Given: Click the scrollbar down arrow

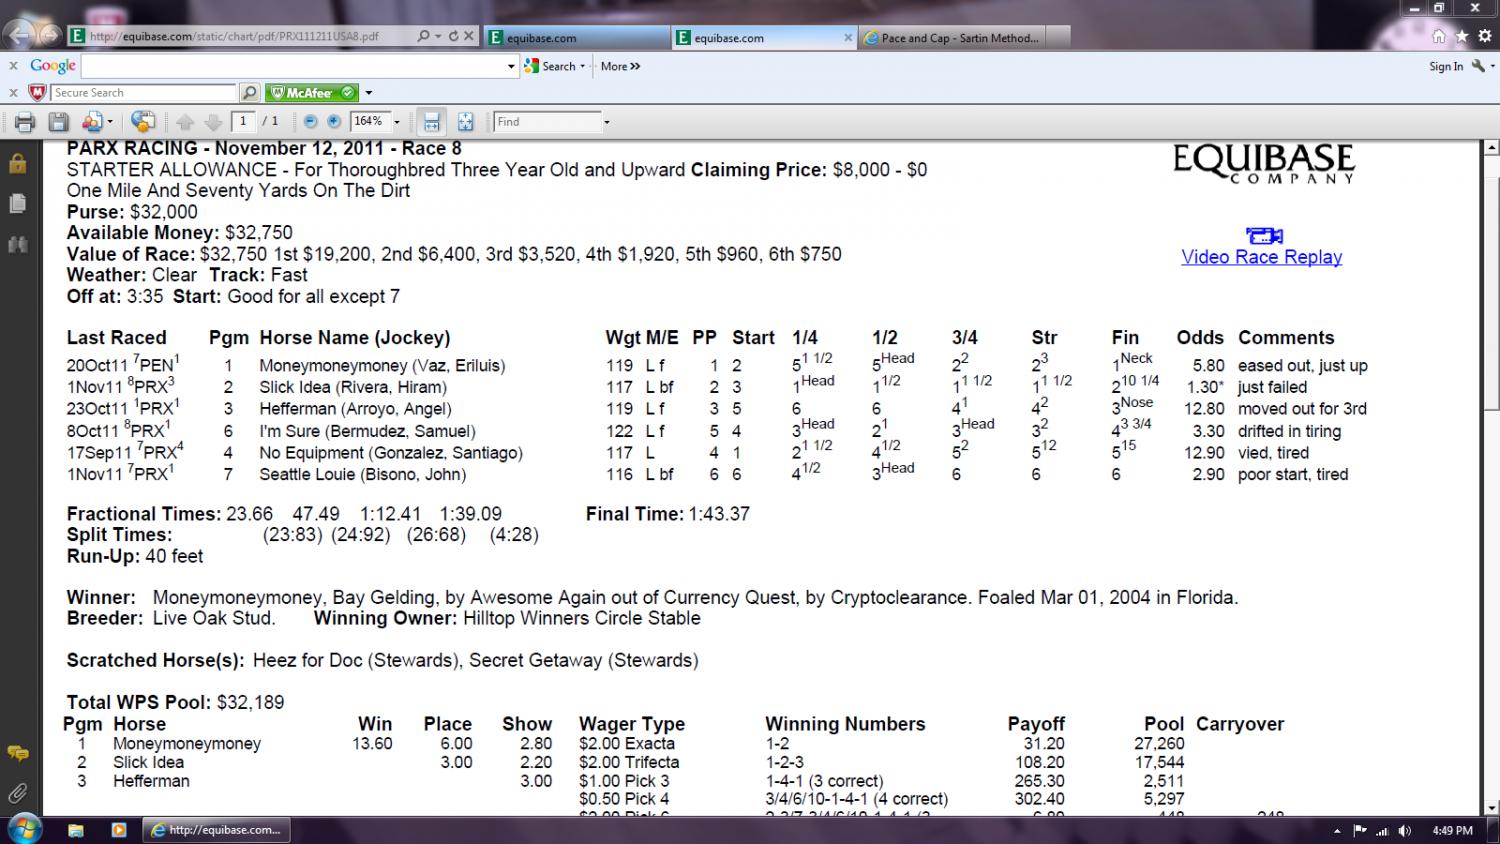Looking at the screenshot, I should 1490,808.
